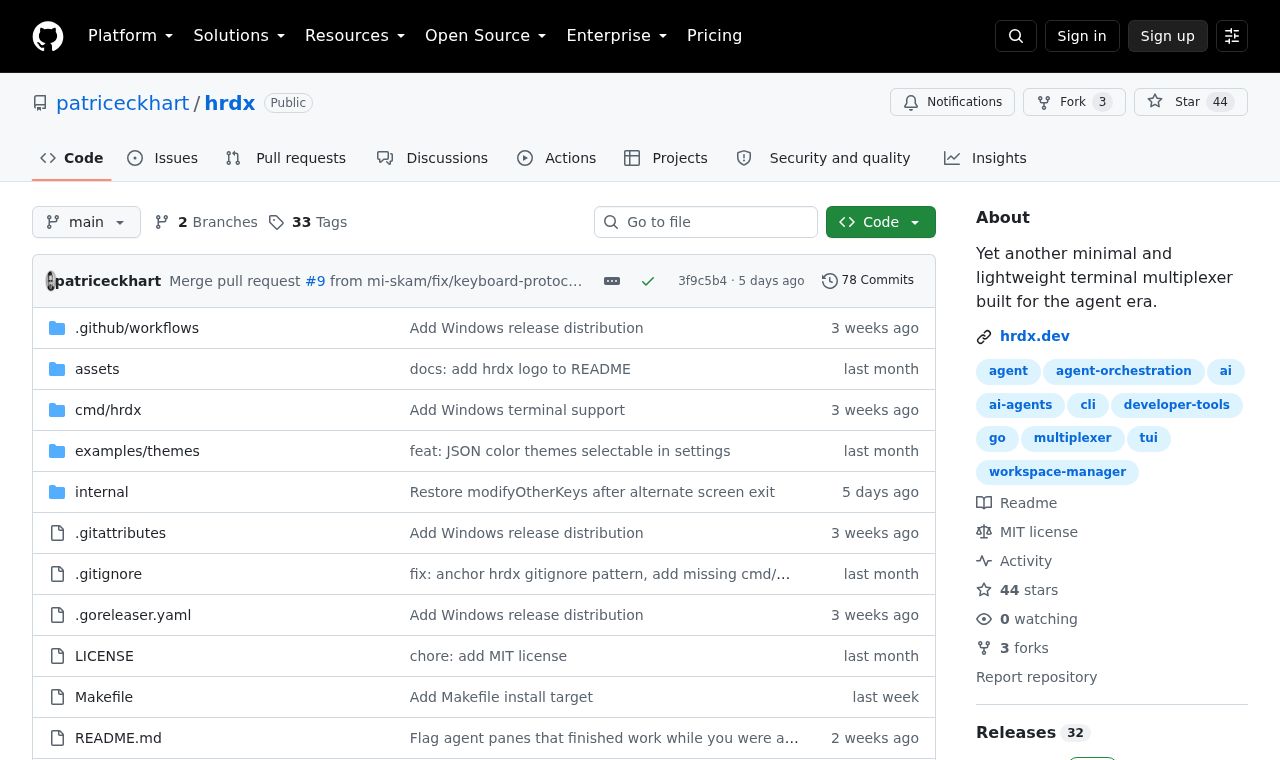
Task: Click the Sign up button
Action: point(1168,36)
